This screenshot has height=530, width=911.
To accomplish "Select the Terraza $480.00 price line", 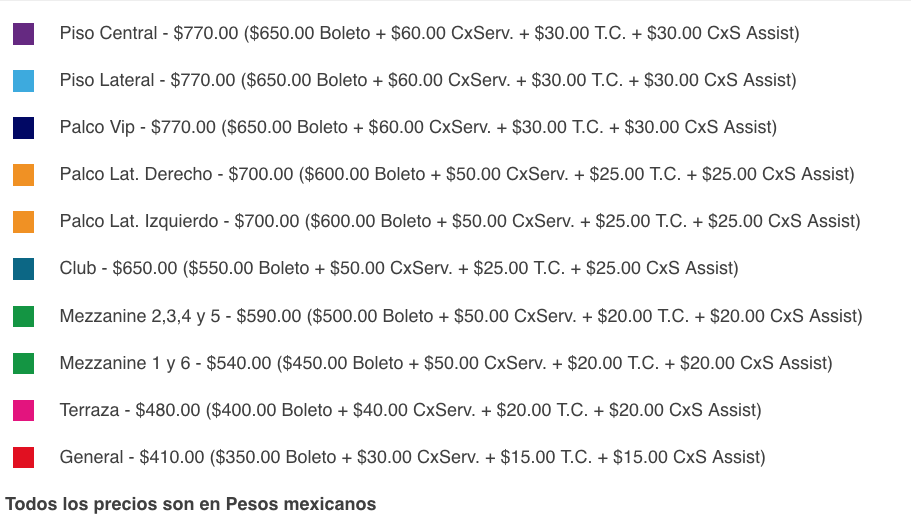I will point(410,410).
